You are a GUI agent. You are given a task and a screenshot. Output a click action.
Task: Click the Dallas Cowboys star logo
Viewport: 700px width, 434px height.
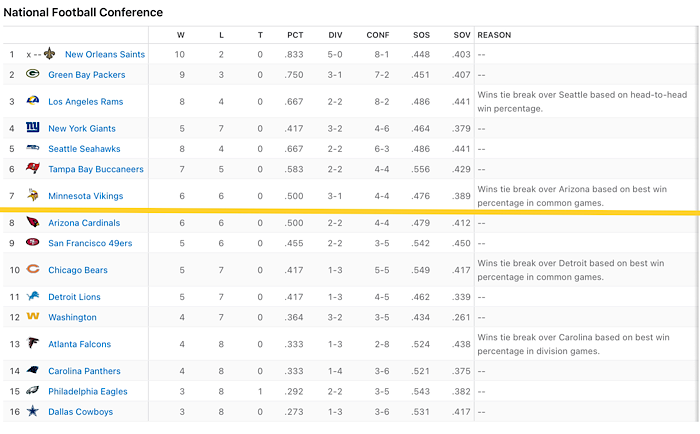(33, 411)
